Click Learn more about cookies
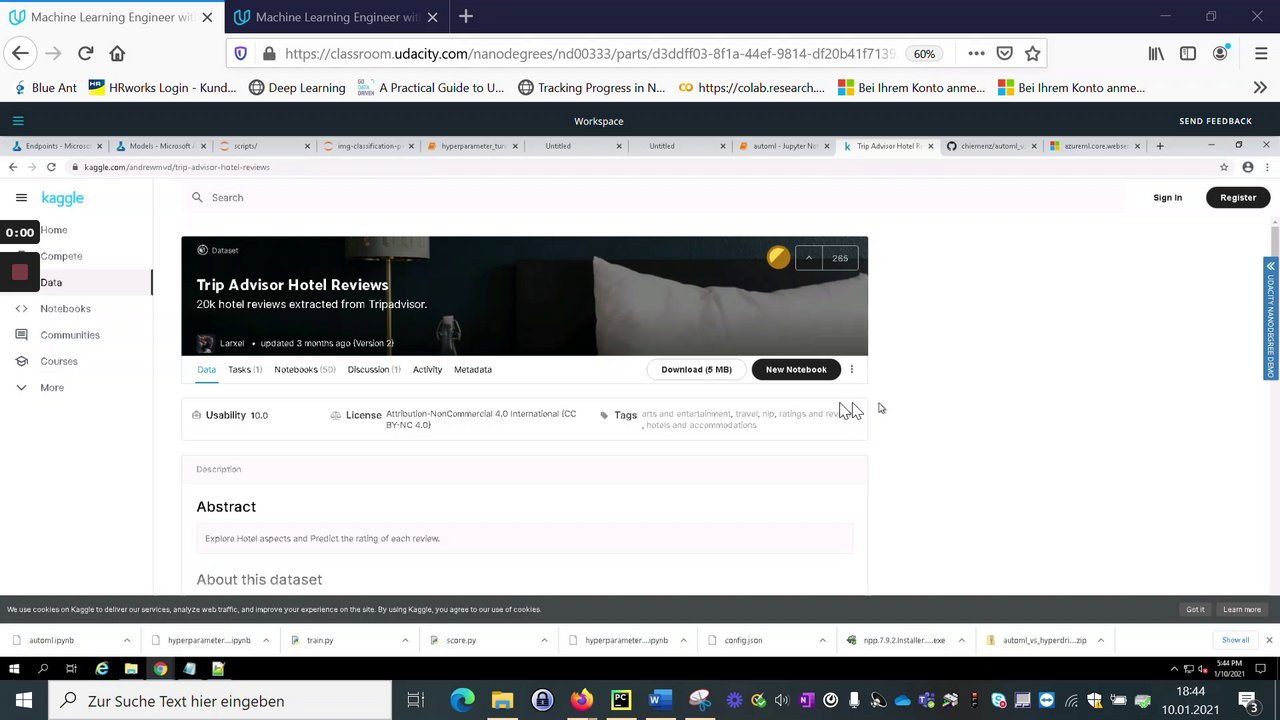The image size is (1280, 720). point(1242,609)
